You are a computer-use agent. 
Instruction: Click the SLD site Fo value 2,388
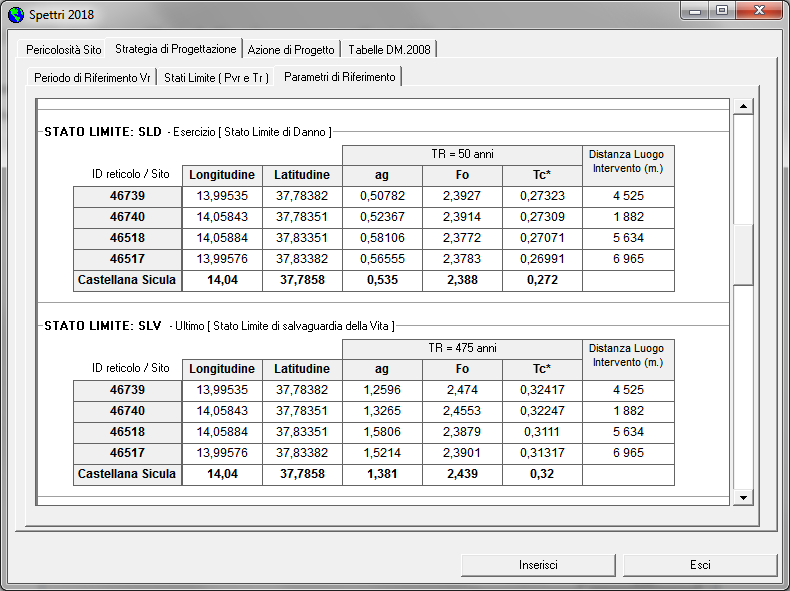[x=462, y=280]
